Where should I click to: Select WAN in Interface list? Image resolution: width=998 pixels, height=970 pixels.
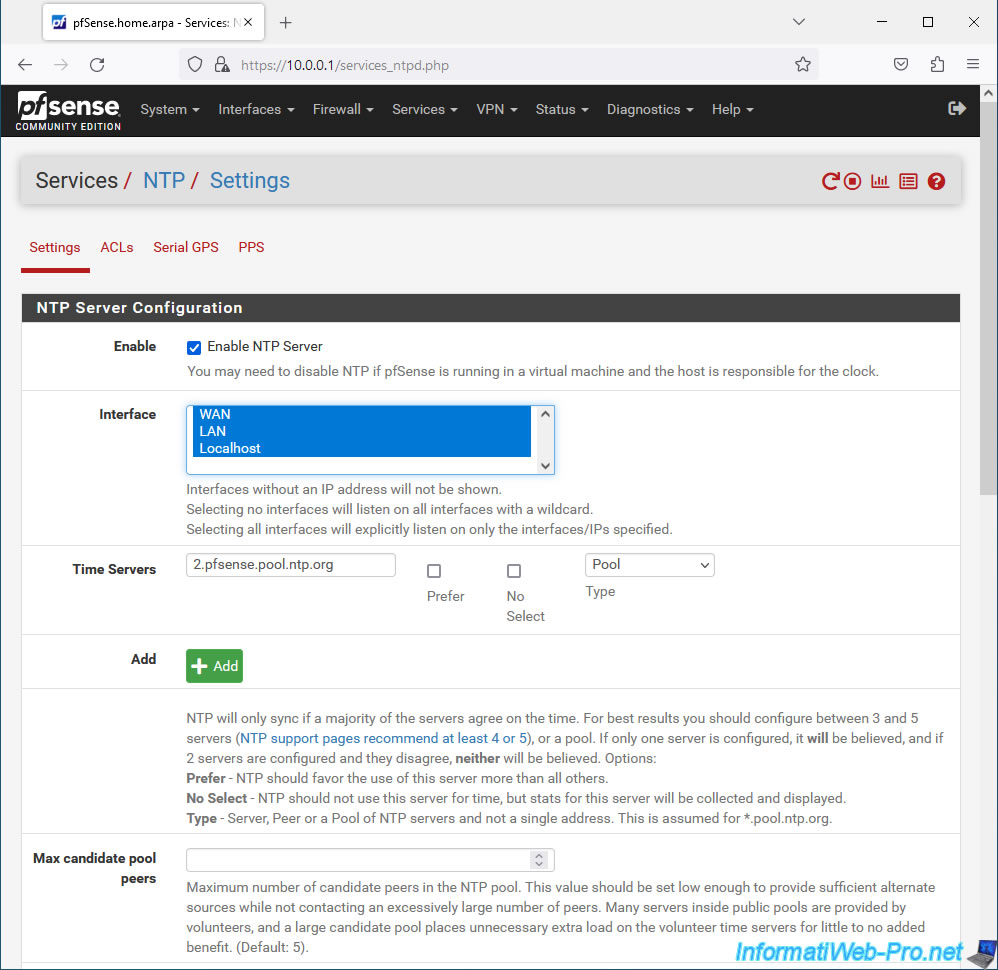point(362,414)
